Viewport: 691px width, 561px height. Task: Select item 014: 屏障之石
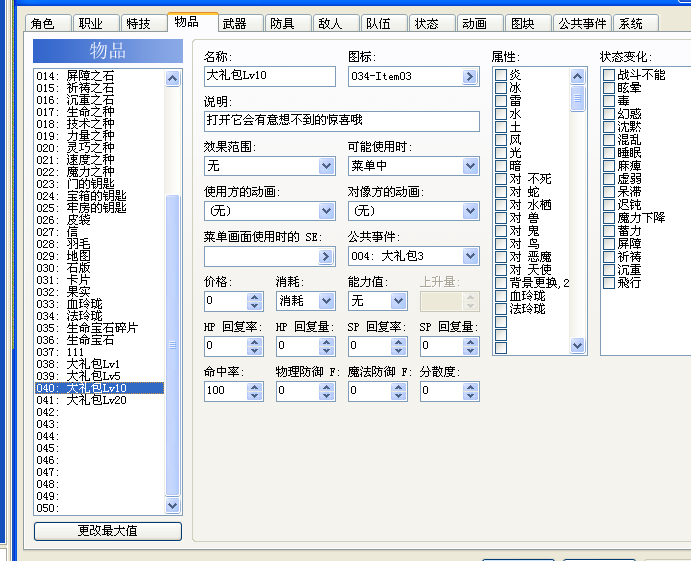[x=100, y=76]
